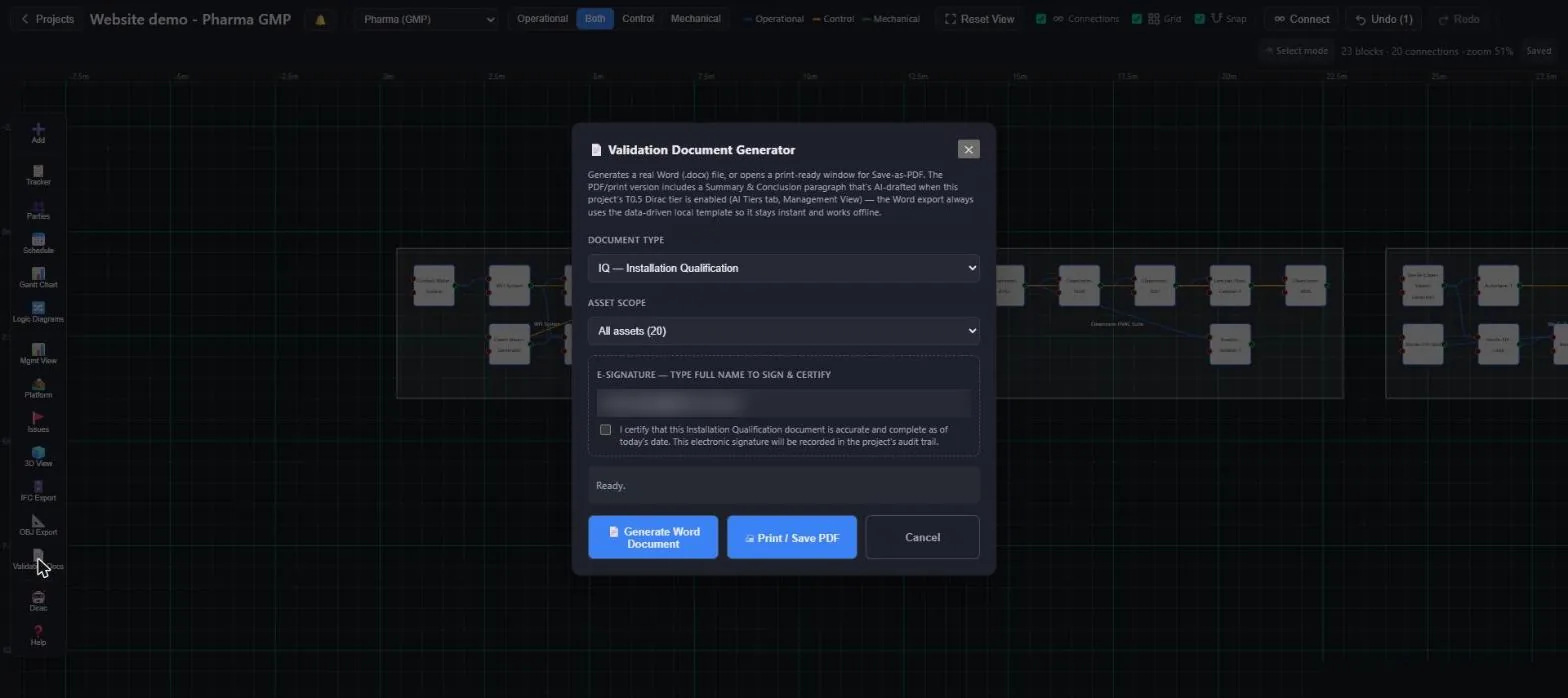Click the notification bell icon
This screenshot has width=1568, height=698.
(x=320, y=19)
